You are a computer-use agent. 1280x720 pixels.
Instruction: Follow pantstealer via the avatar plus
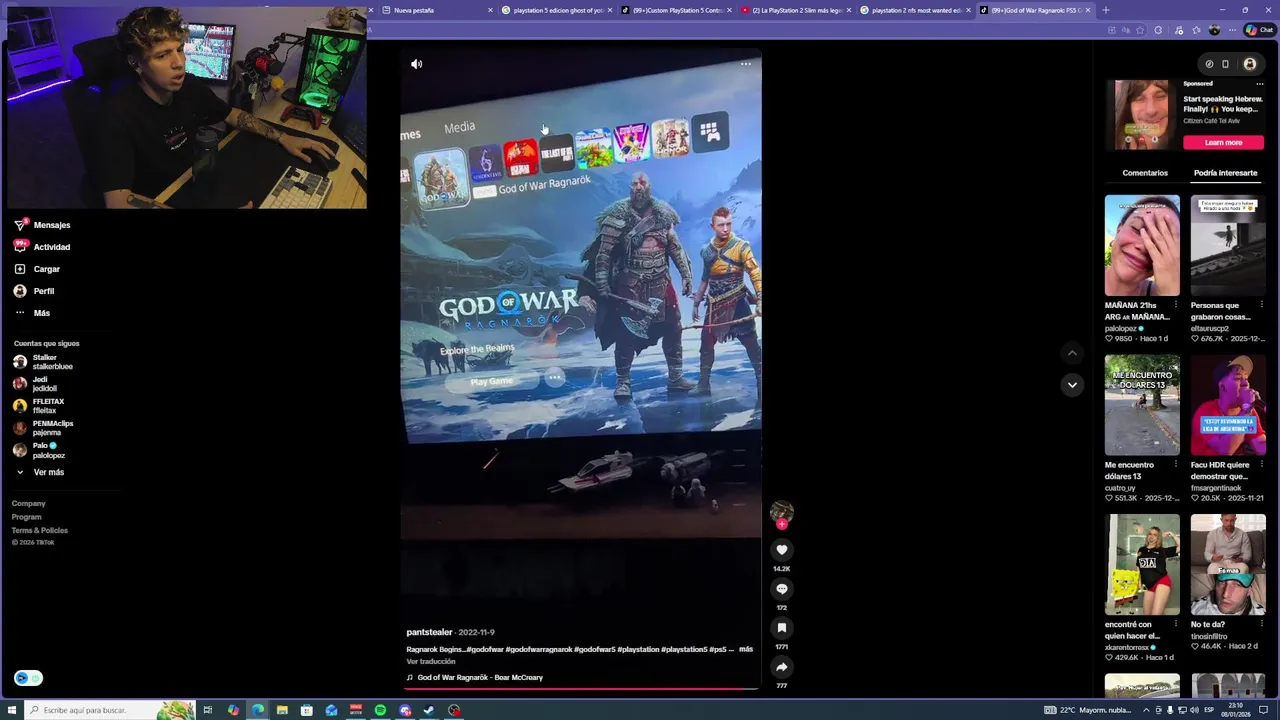coord(782,524)
